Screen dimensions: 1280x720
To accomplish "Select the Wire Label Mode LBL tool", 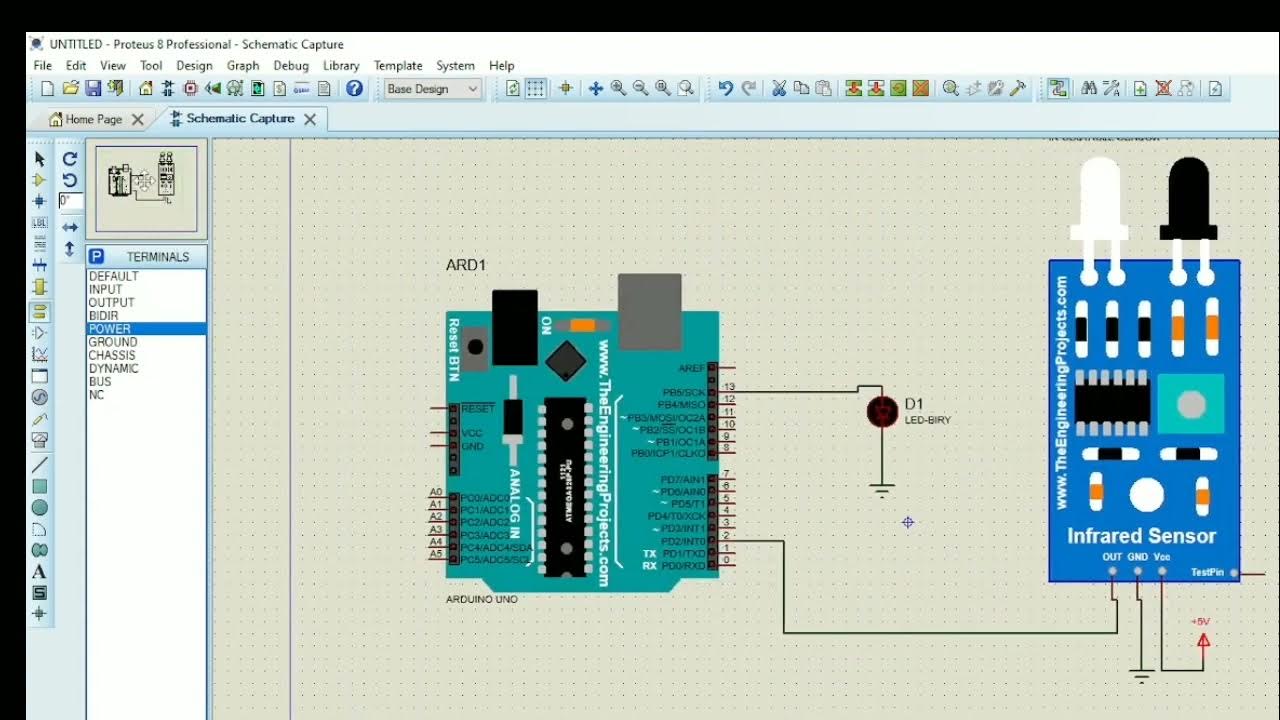I will click(x=40, y=222).
